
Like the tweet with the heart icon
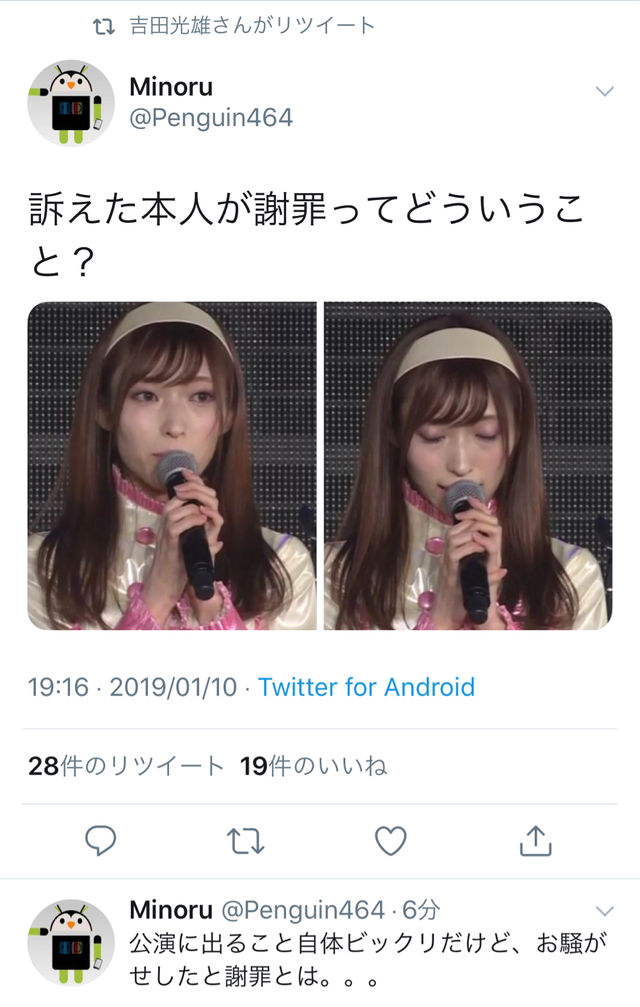tap(390, 841)
